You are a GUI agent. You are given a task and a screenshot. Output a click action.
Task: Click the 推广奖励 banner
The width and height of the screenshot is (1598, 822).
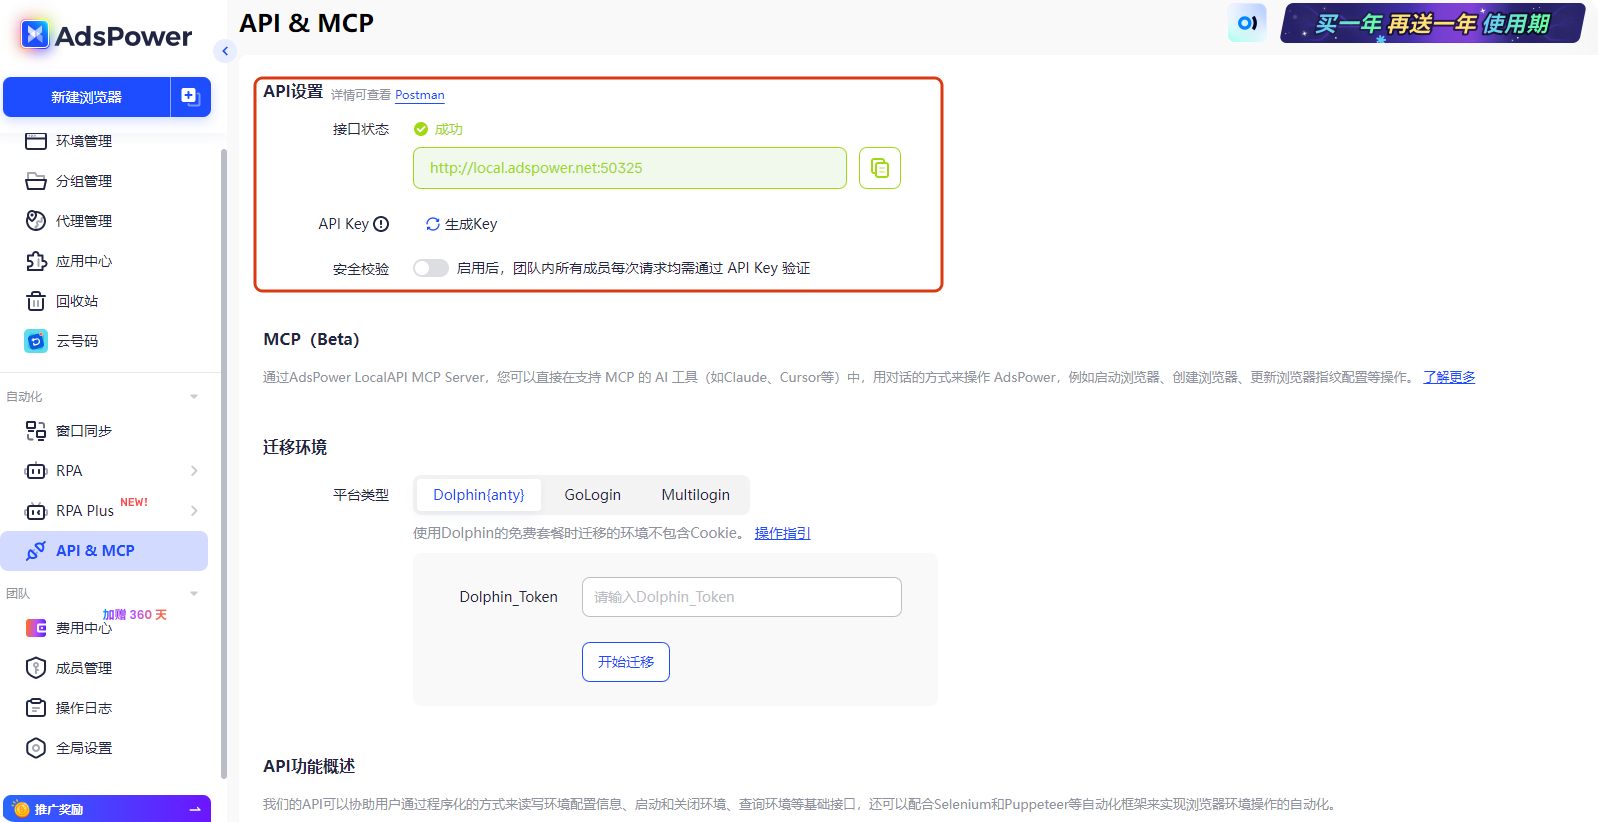coord(107,809)
